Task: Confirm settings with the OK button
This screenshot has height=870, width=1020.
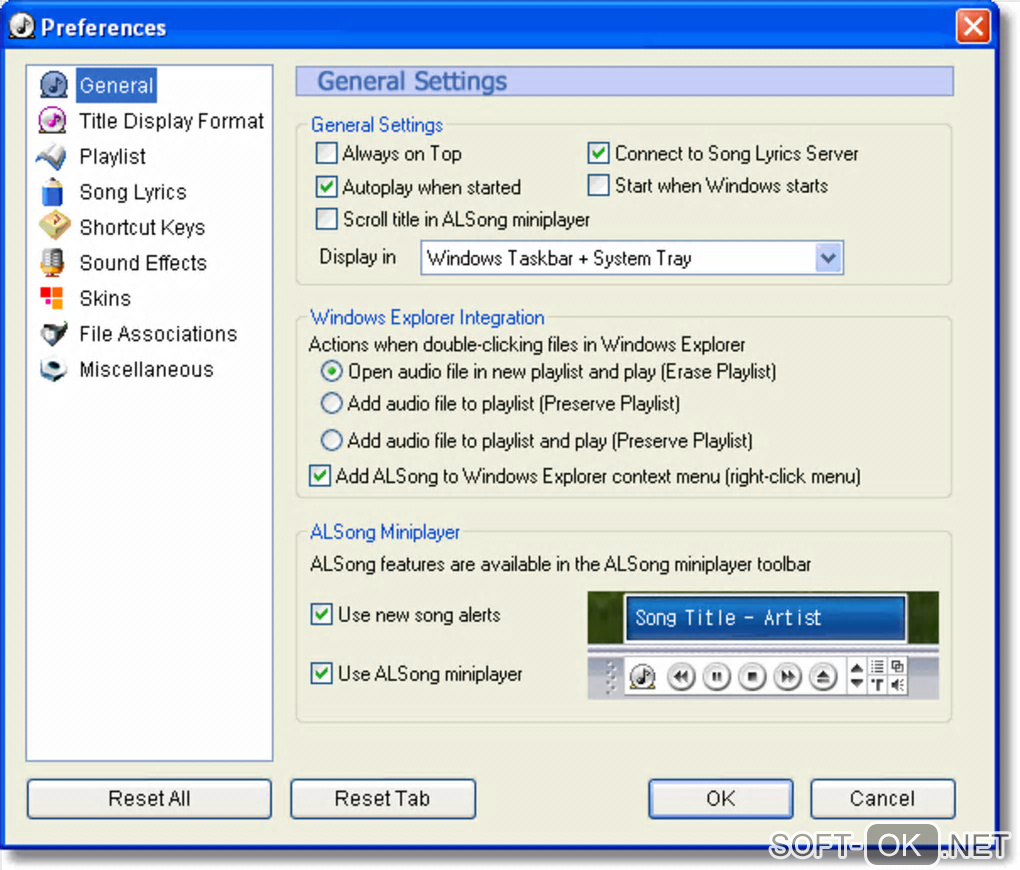Action: 721,798
